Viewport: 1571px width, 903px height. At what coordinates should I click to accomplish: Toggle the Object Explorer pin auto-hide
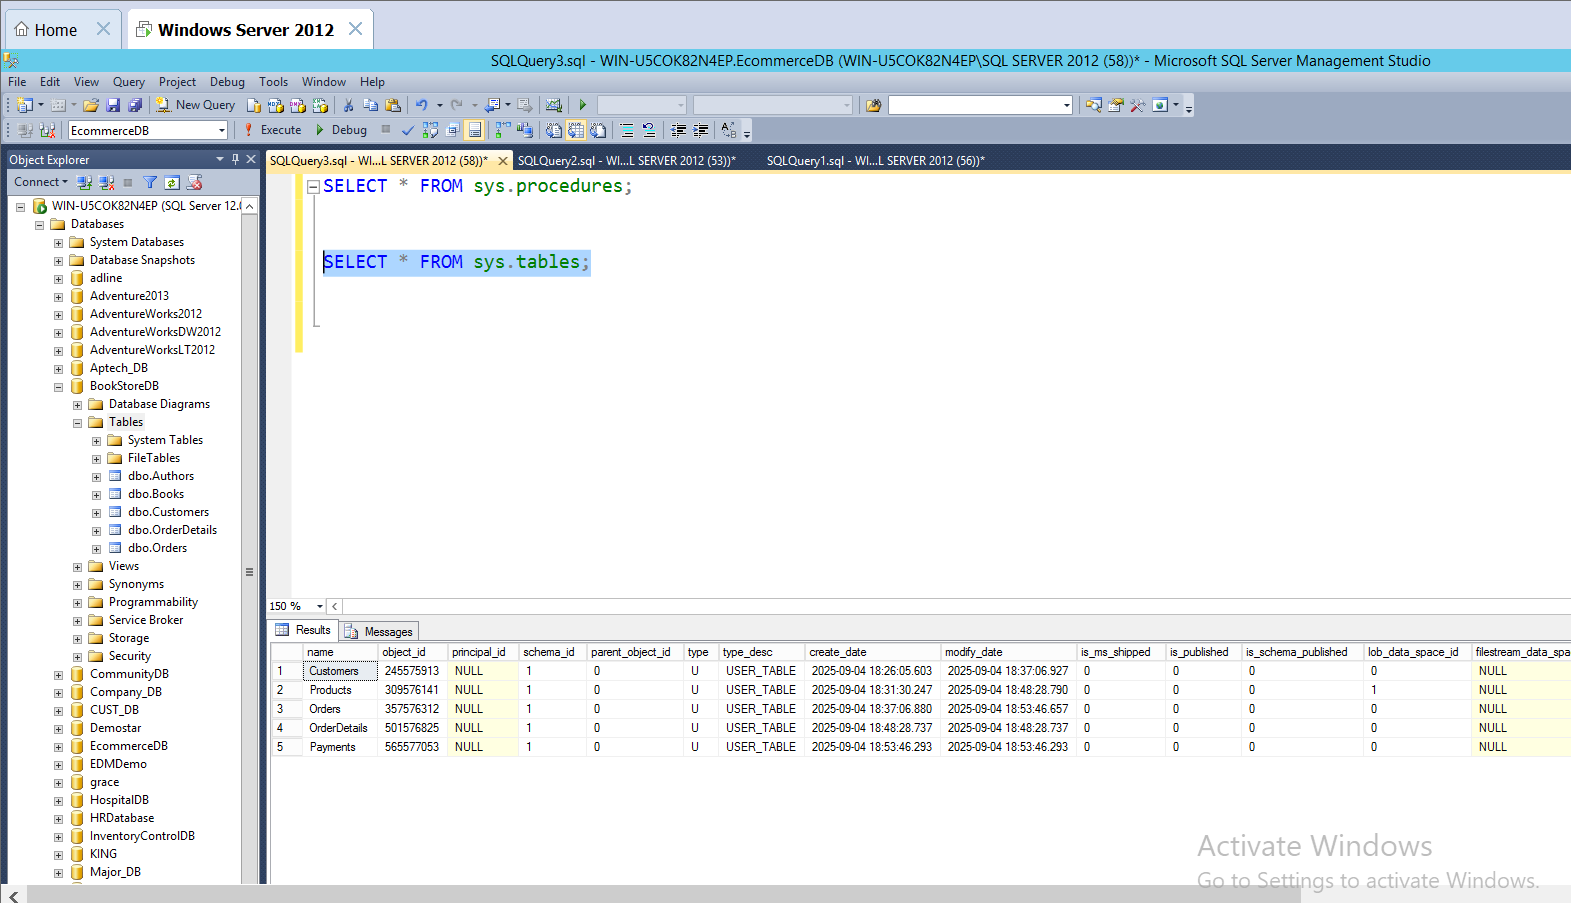click(235, 159)
